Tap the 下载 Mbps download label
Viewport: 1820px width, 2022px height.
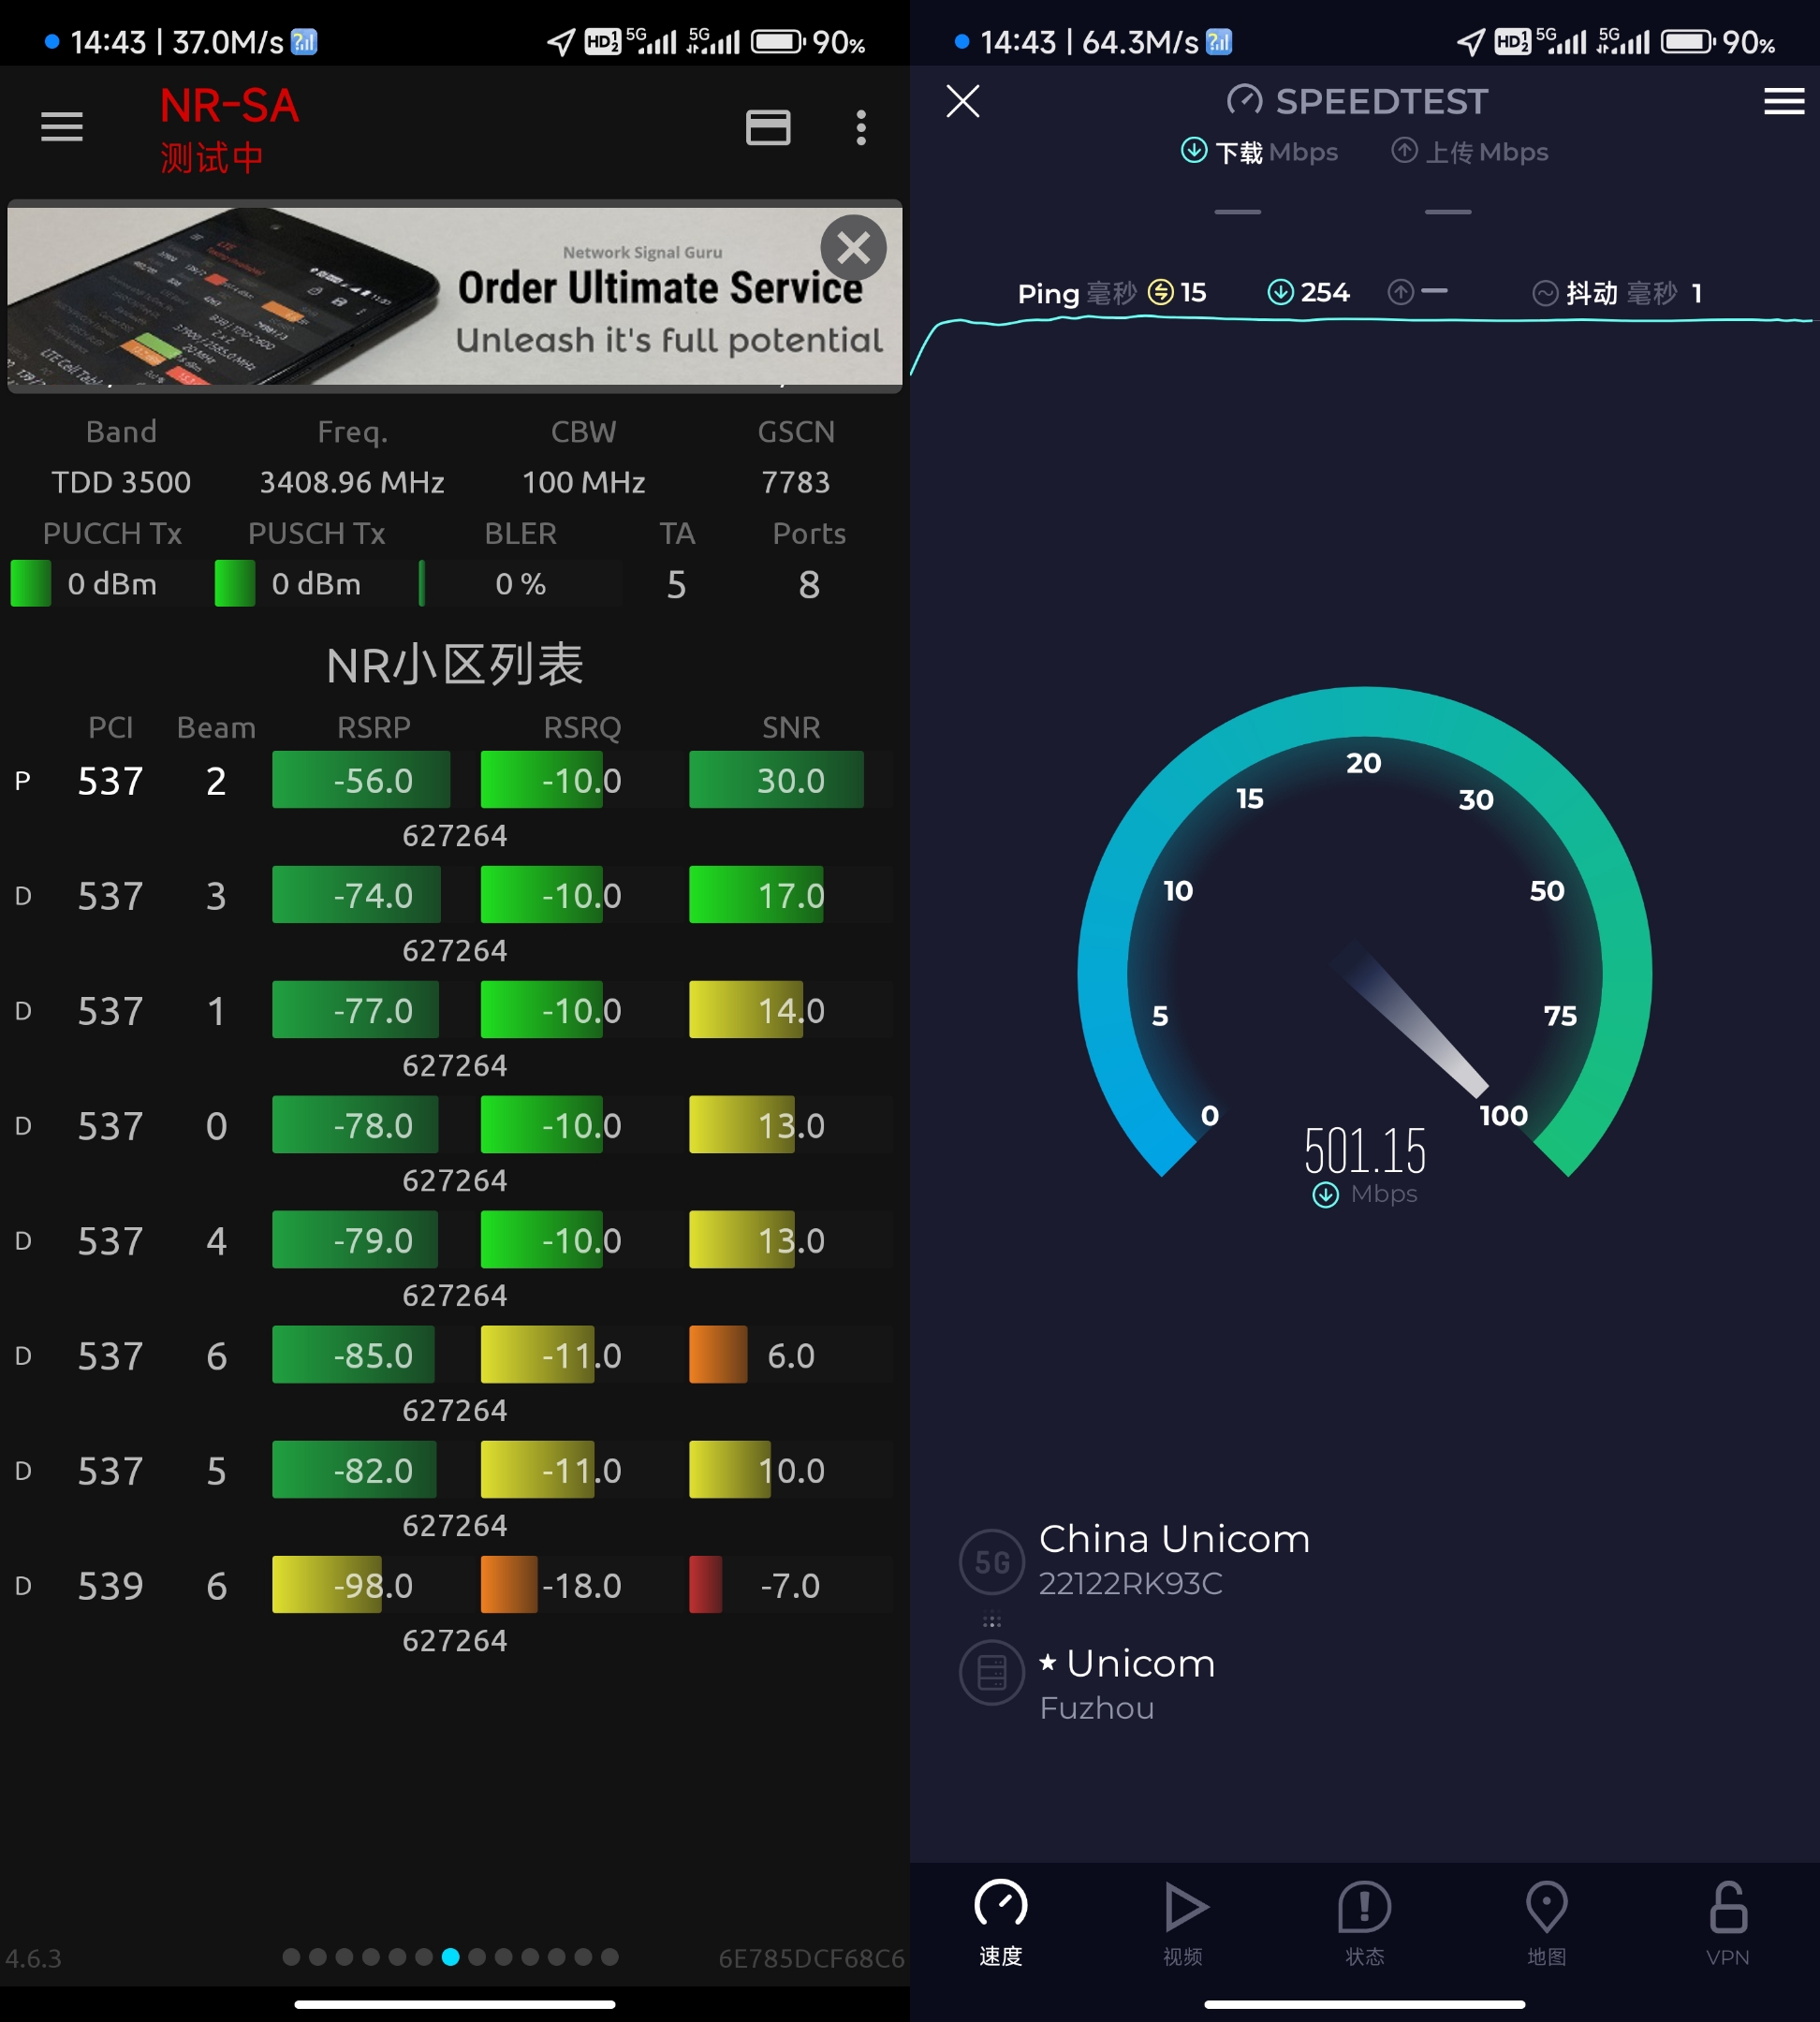click(1276, 152)
